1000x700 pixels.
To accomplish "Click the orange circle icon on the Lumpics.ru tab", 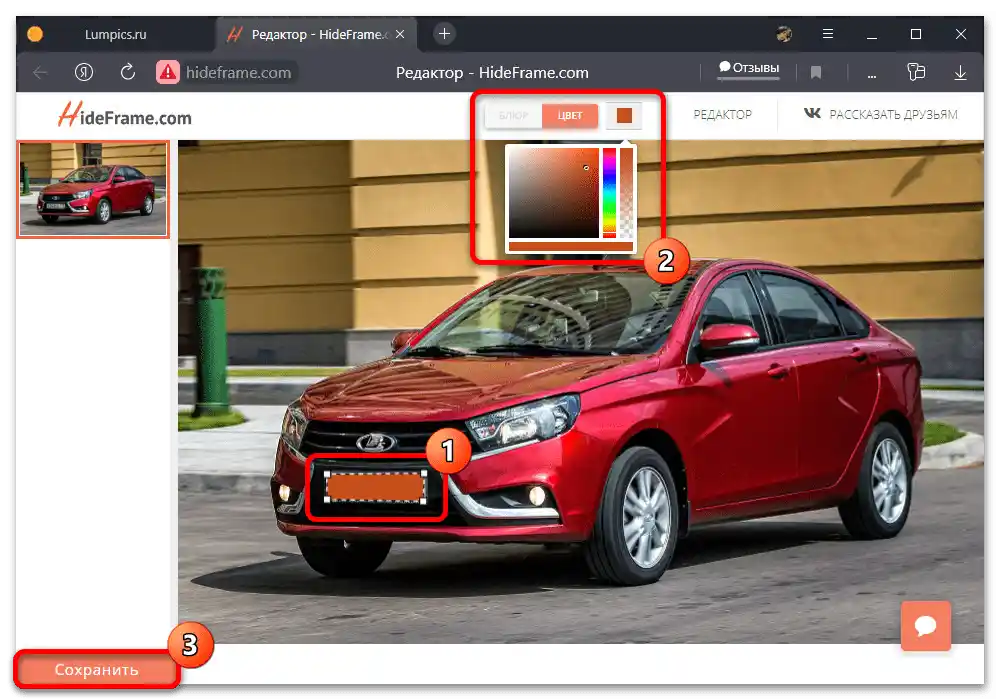I will [x=35, y=34].
